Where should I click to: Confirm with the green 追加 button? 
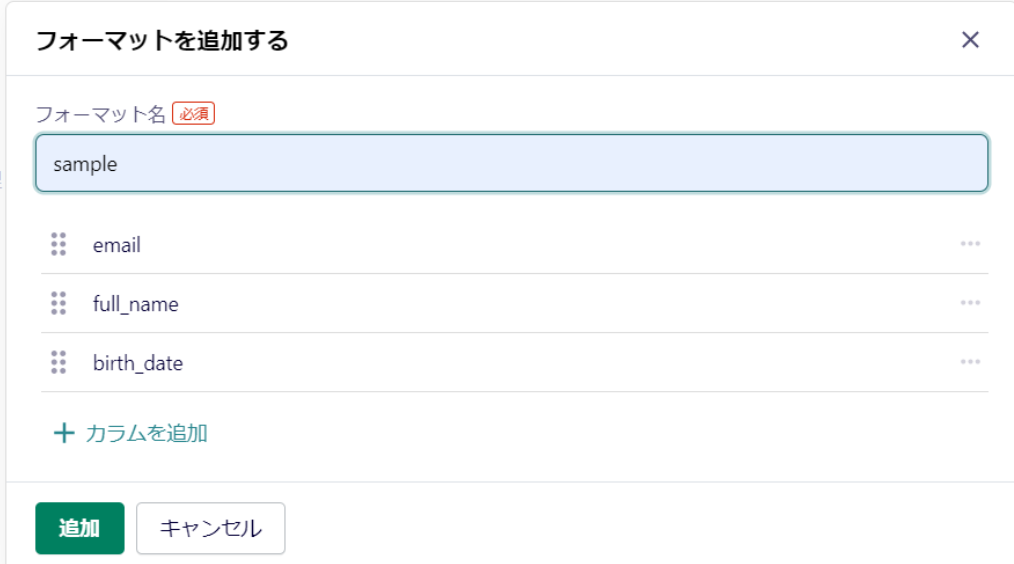pos(80,528)
